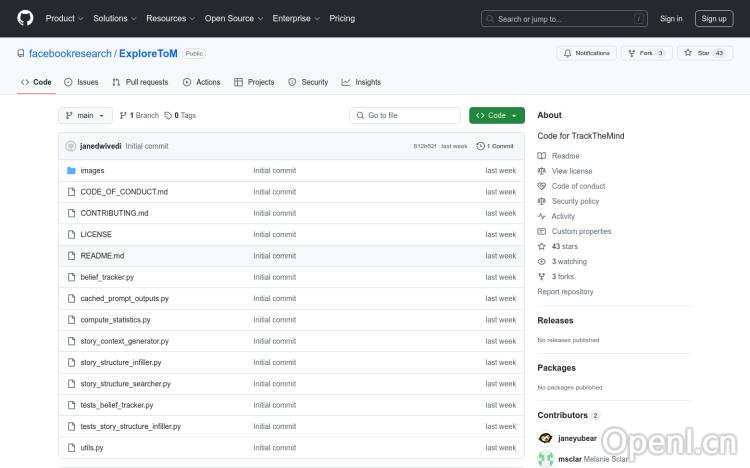Switch to the Pull requests tab
Image resolution: width=750 pixels, height=468 pixels.
(x=140, y=82)
